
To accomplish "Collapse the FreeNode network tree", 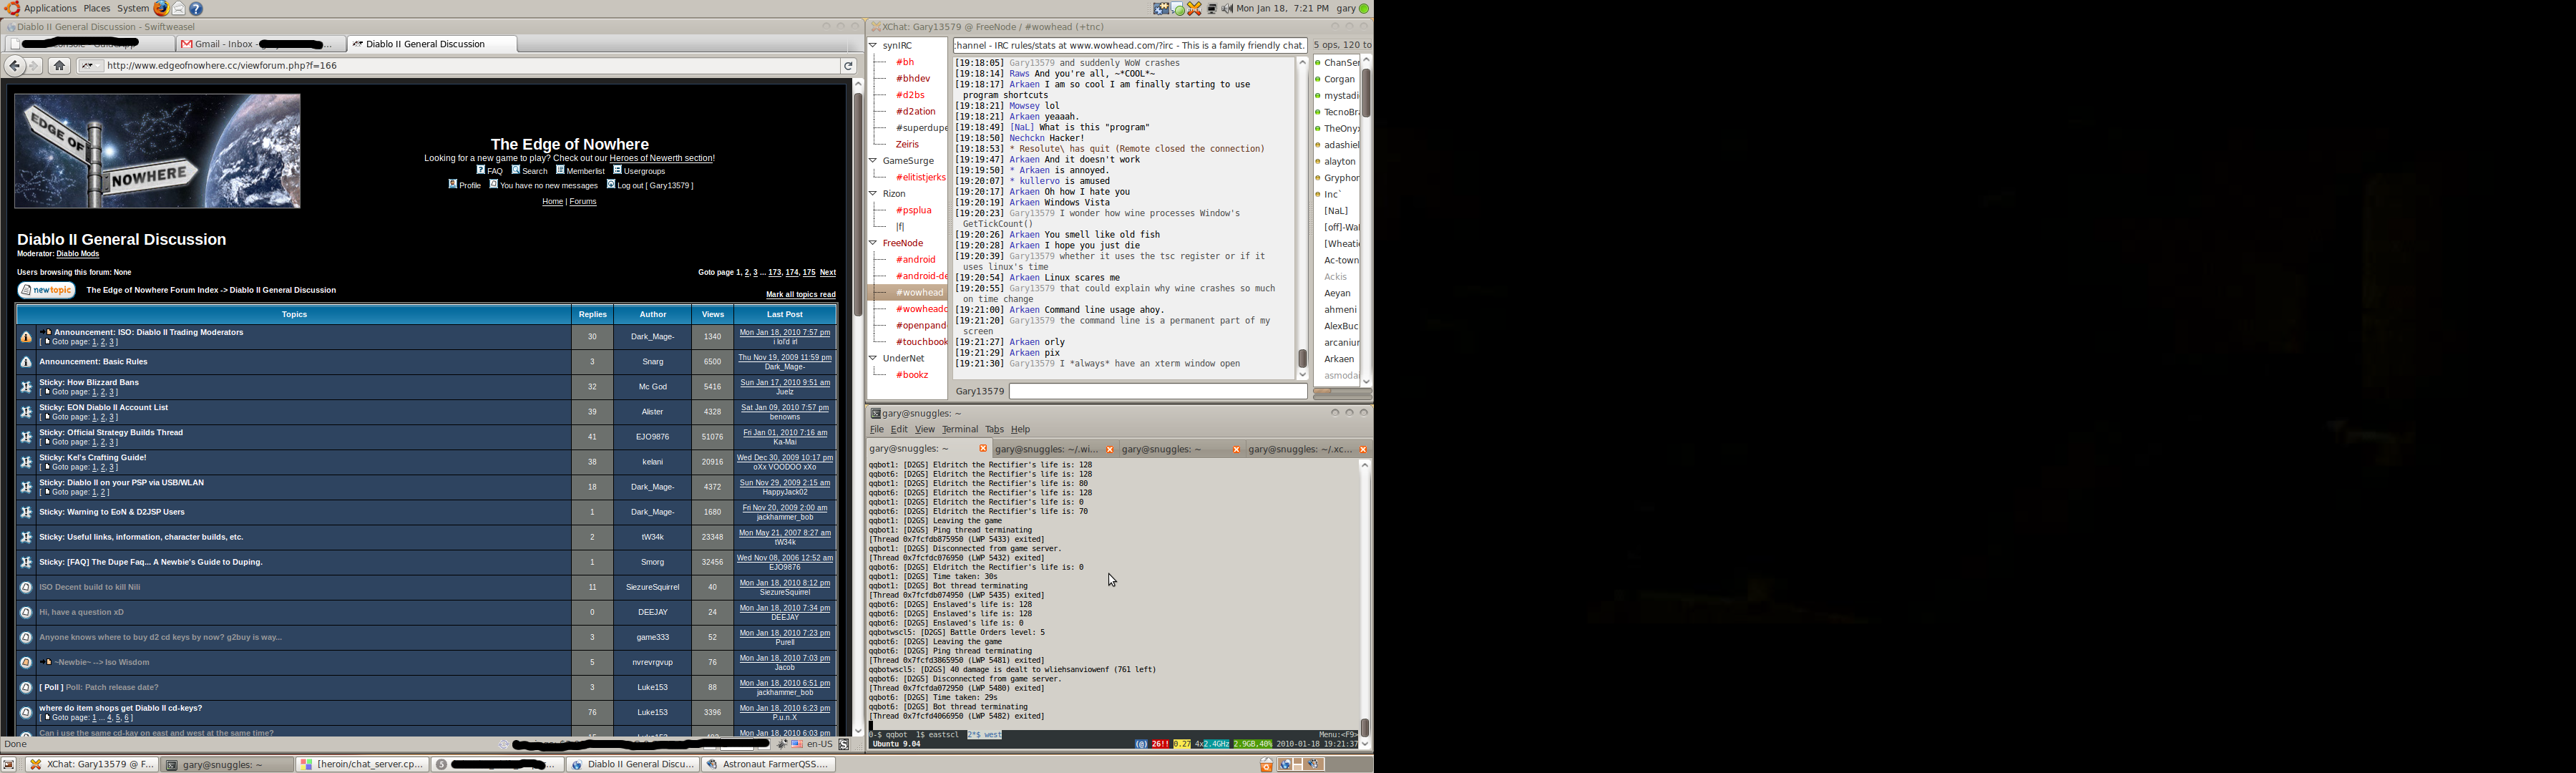I will pyautogui.click(x=873, y=243).
